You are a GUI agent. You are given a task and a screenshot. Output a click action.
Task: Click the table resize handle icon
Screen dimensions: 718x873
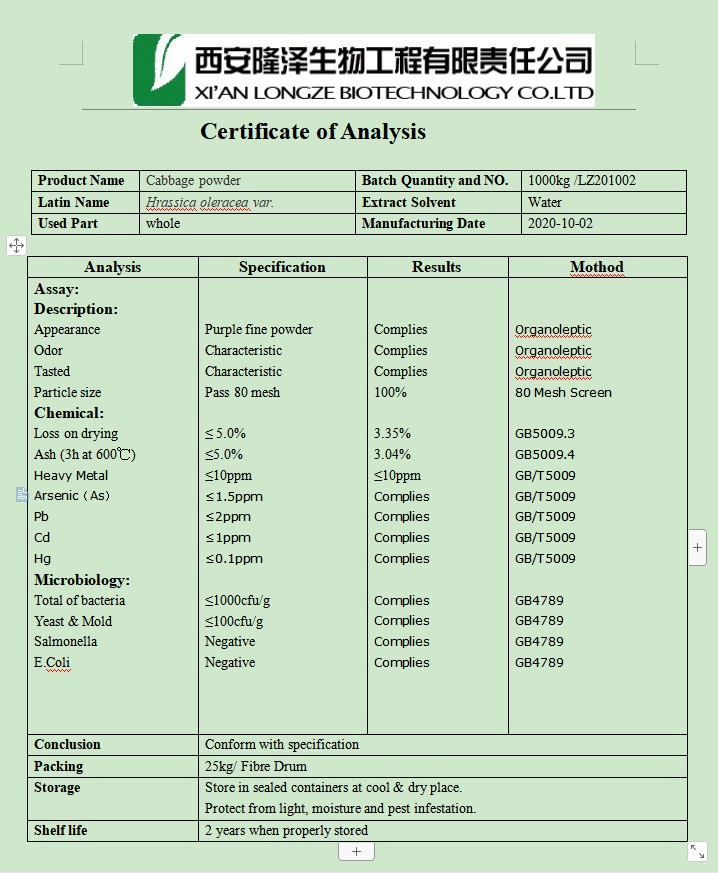tap(697, 851)
